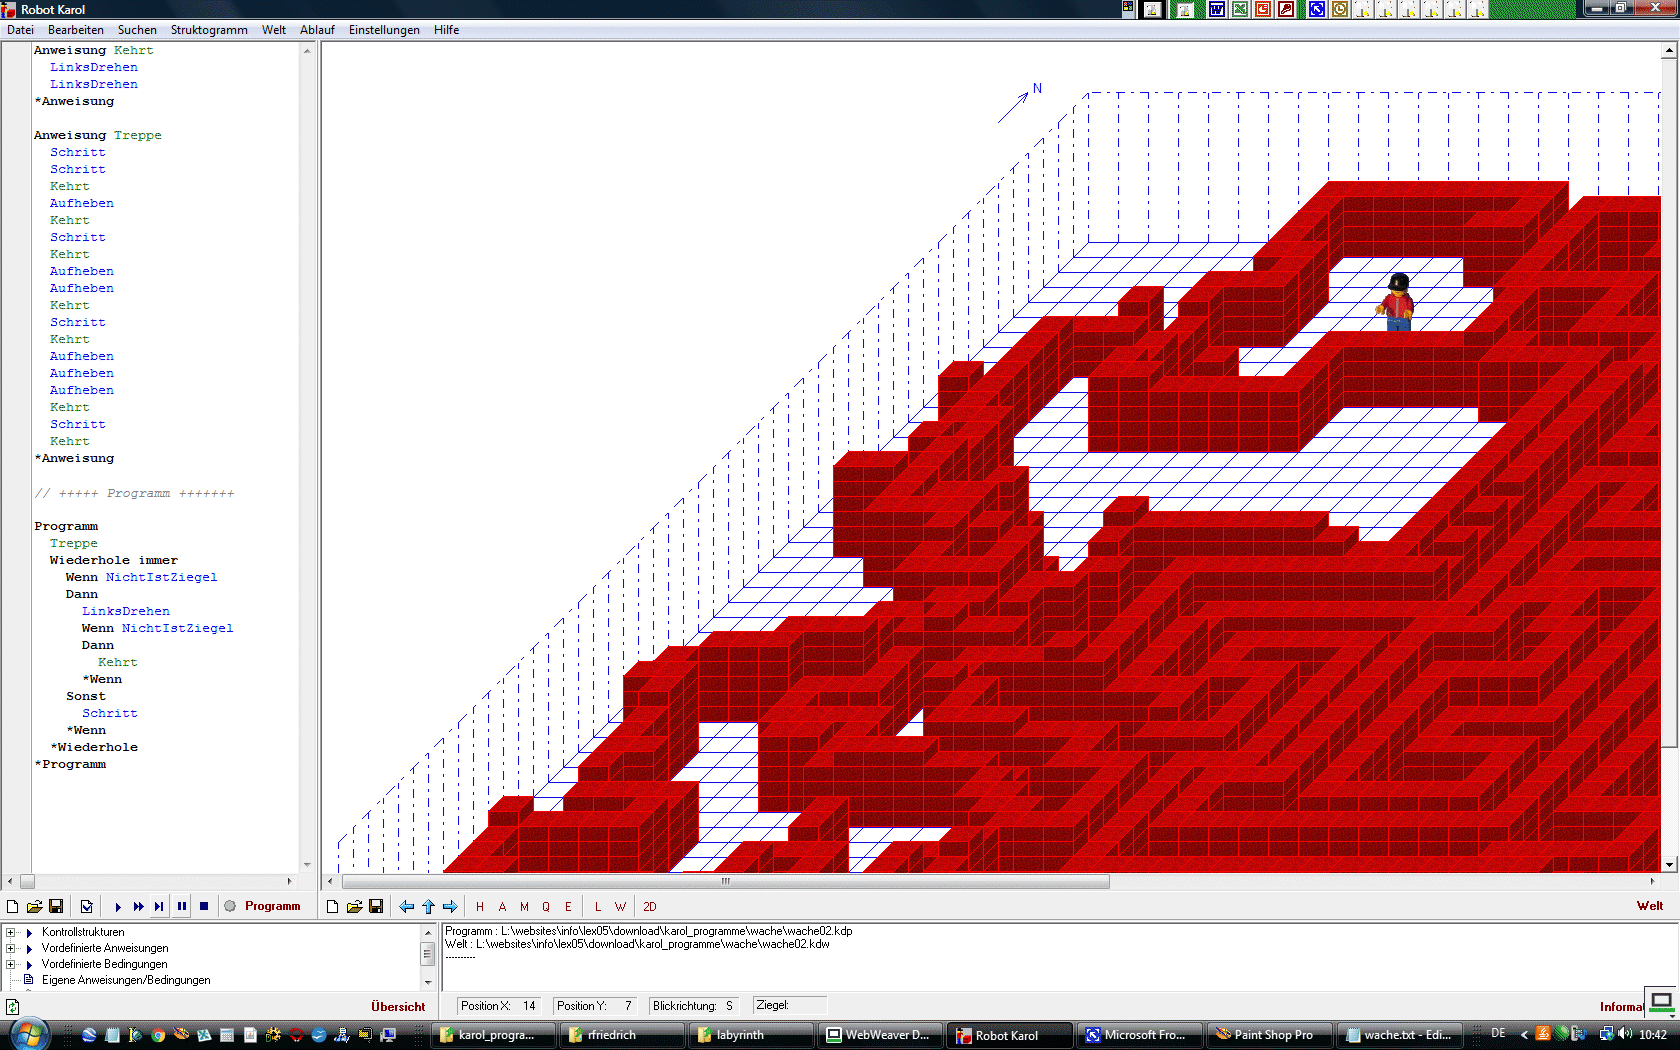The width and height of the screenshot is (1680, 1050).
Task: Toggle the 2D world view
Action: tap(650, 907)
